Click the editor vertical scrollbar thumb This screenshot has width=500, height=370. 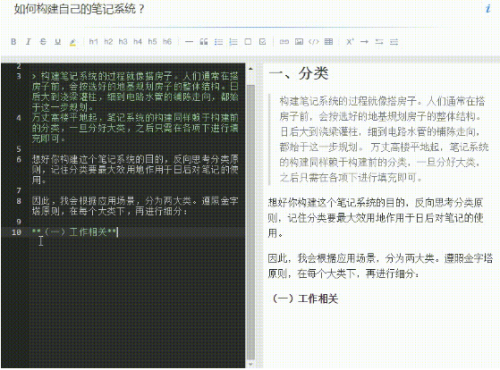click(251, 222)
